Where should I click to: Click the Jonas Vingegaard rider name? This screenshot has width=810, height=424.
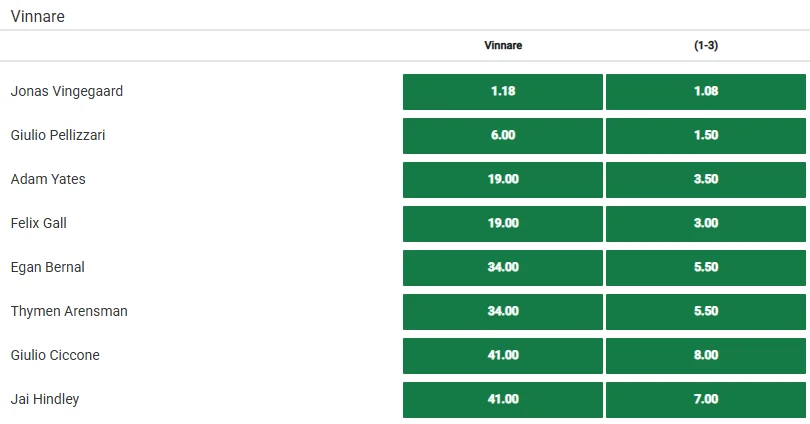pos(67,91)
